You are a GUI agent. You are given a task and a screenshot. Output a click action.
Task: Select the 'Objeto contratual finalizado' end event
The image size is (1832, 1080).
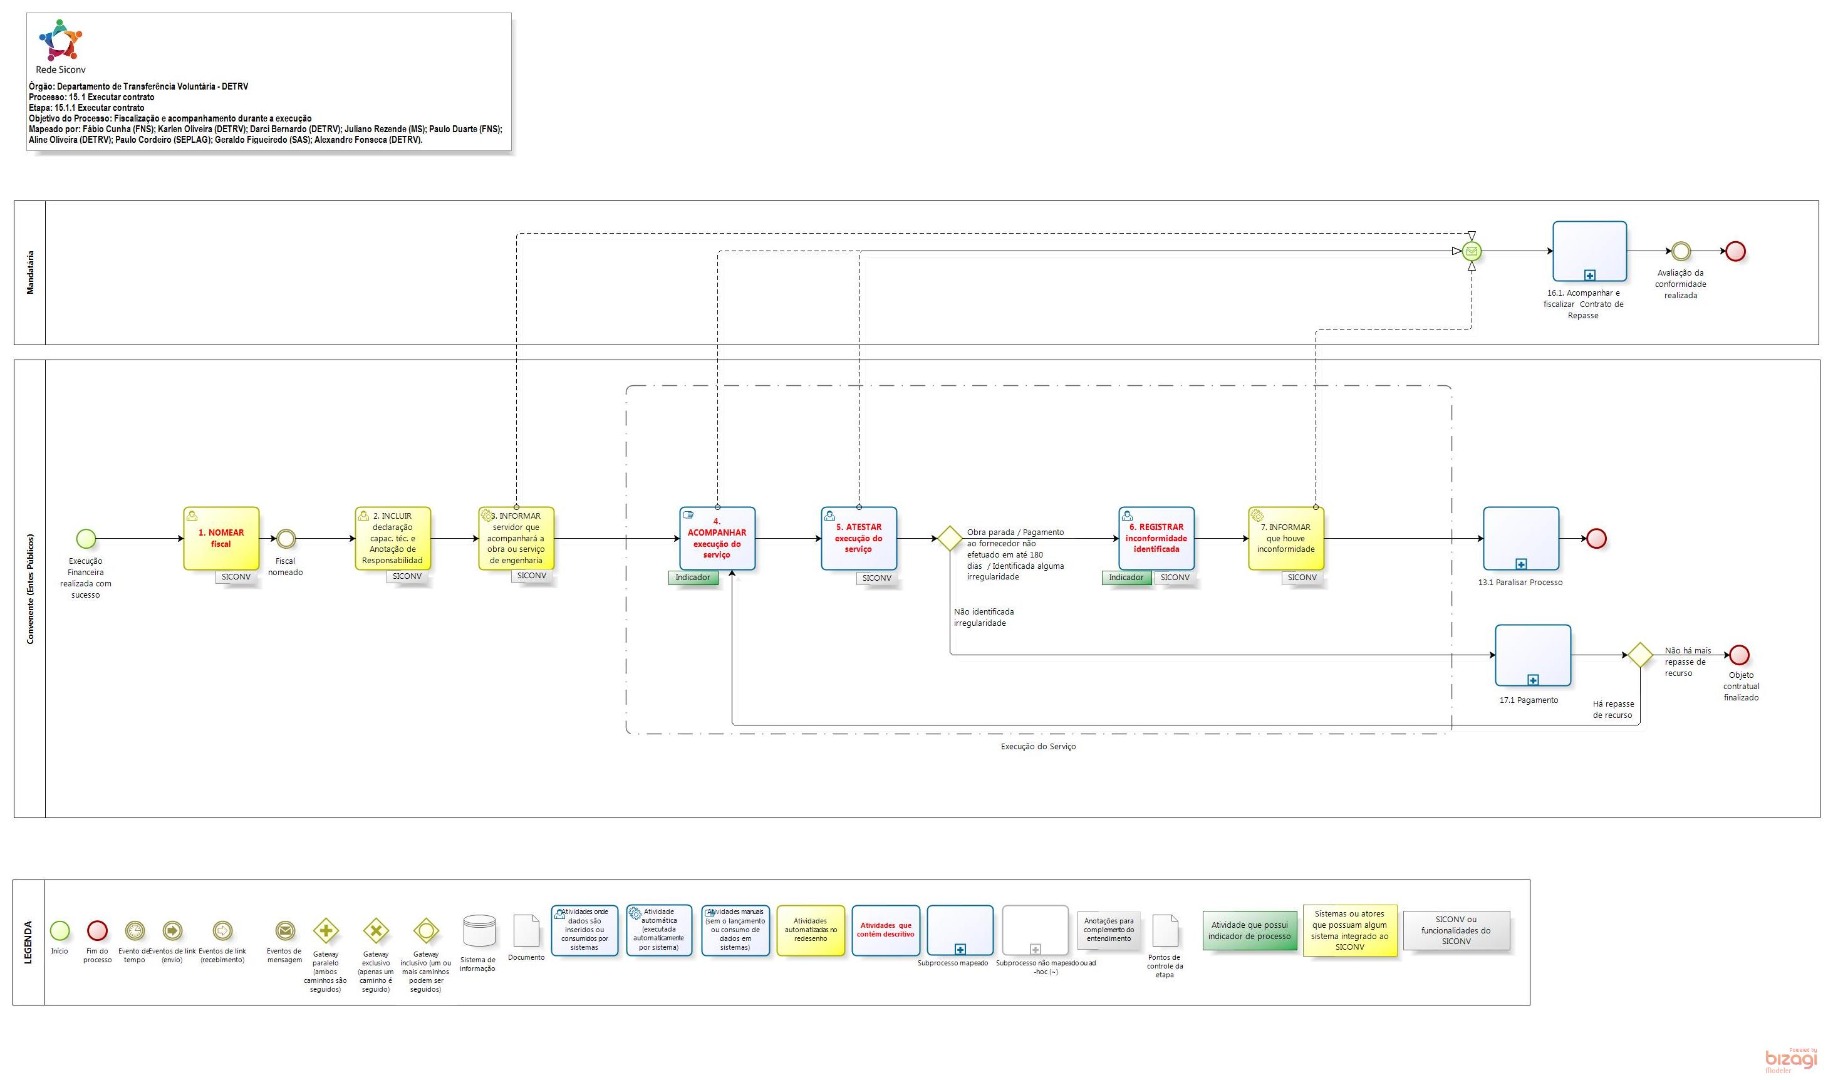[x=1740, y=655]
